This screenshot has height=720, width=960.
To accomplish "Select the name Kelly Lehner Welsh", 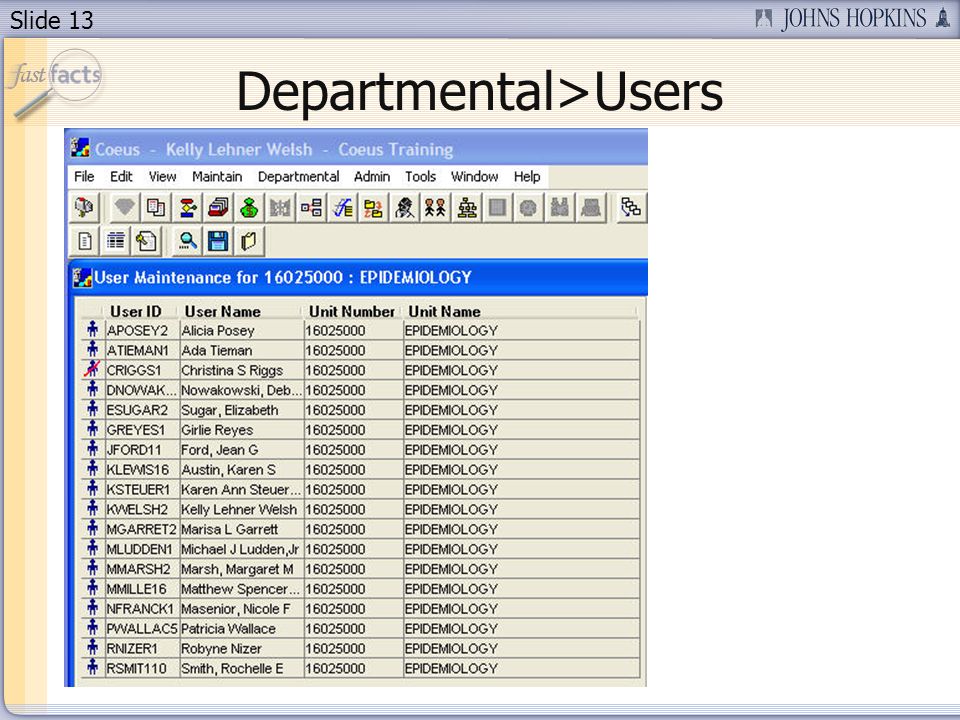I will coord(239,509).
